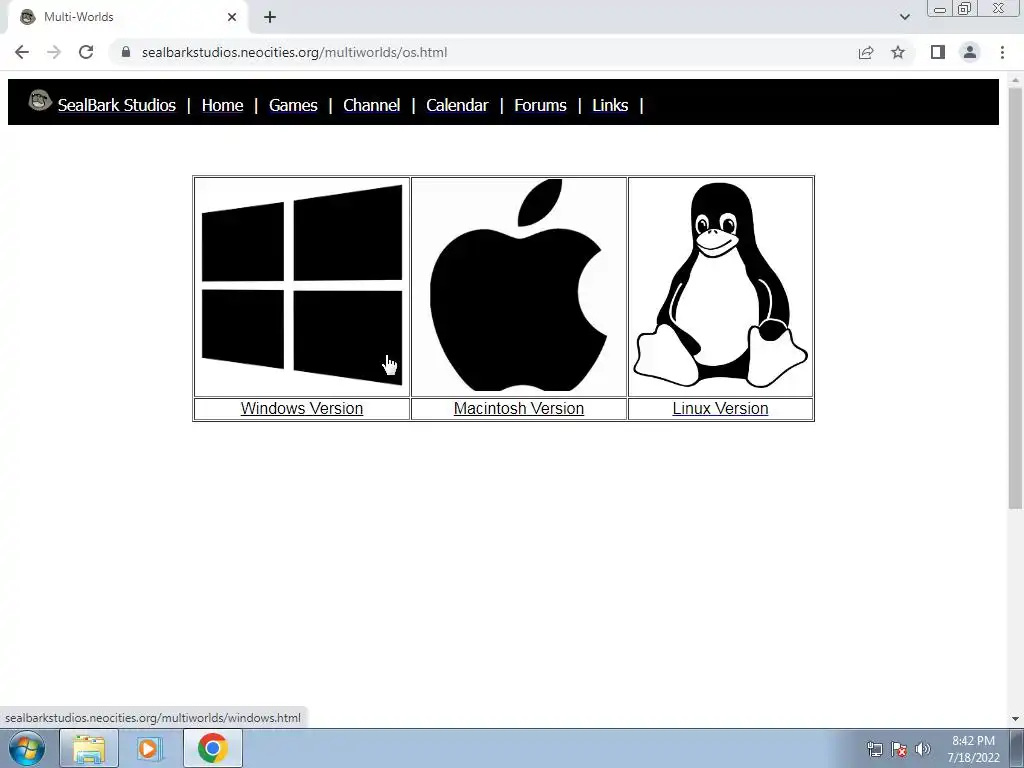Close the Multi-Worlds tab
Screen dimensions: 1024x768
click(x=232, y=17)
